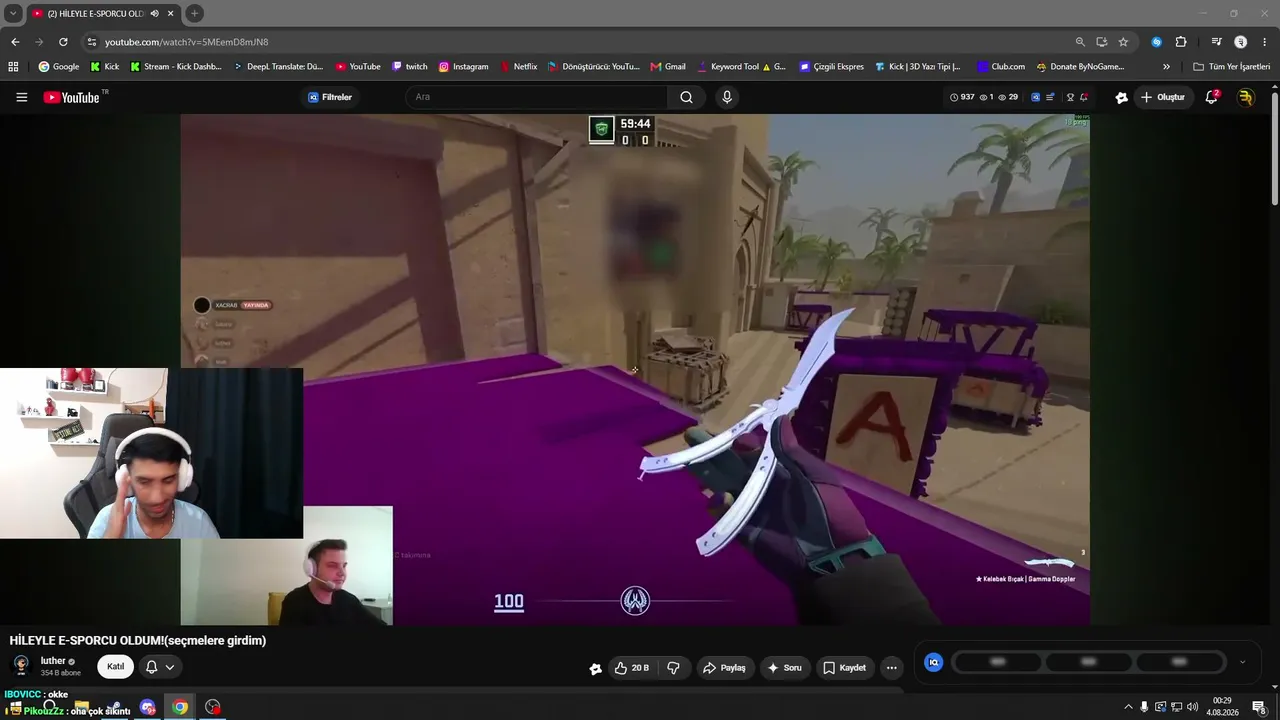Close the YouTube browser tab

point(171,13)
